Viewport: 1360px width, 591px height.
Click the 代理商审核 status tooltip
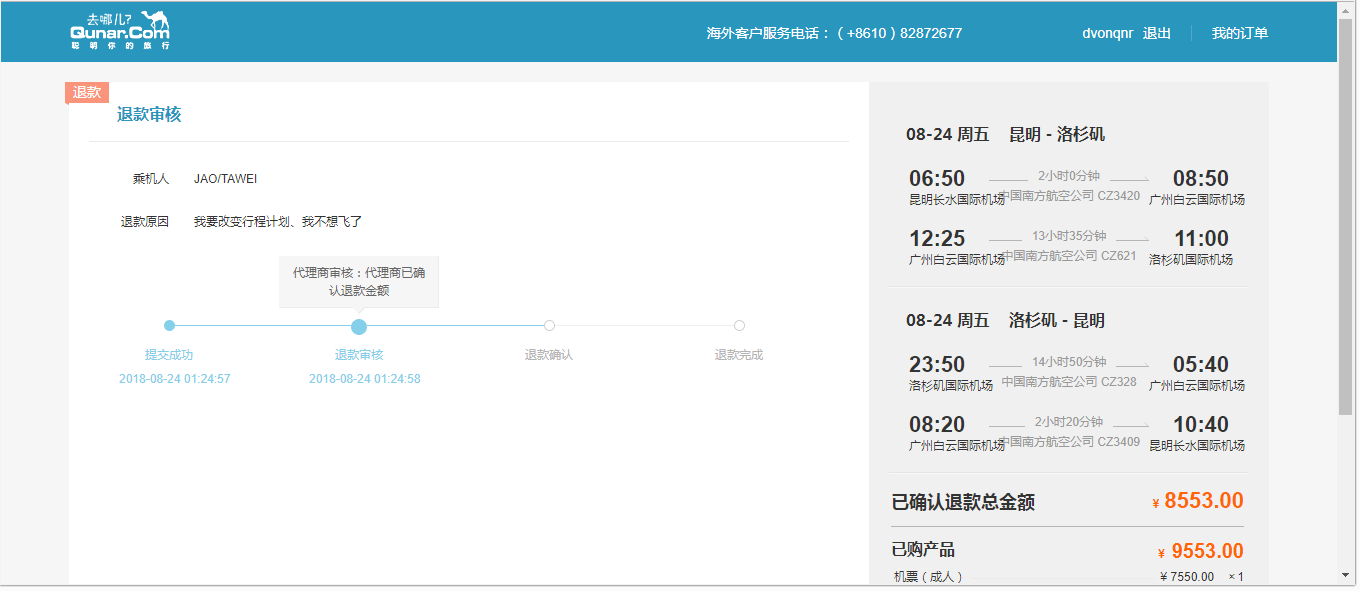pyautogui.click(x=358, y=281)
